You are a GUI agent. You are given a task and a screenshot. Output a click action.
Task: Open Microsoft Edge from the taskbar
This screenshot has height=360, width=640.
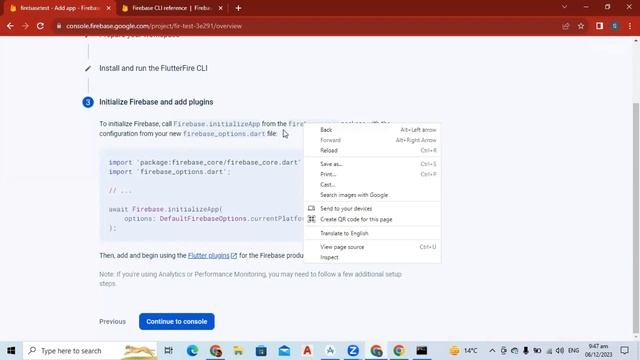(192, 350)
